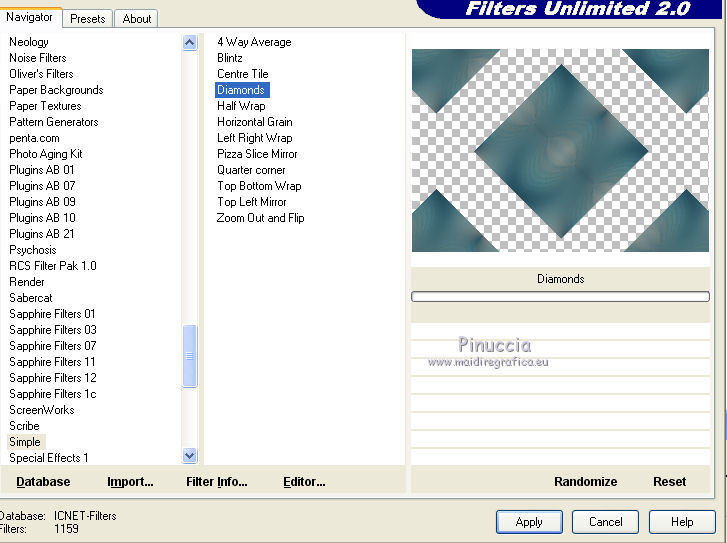The height and width of the screenshot is (543, 727).
Task: Select Sapphire Filters 01 category
Action: point(52,314)
